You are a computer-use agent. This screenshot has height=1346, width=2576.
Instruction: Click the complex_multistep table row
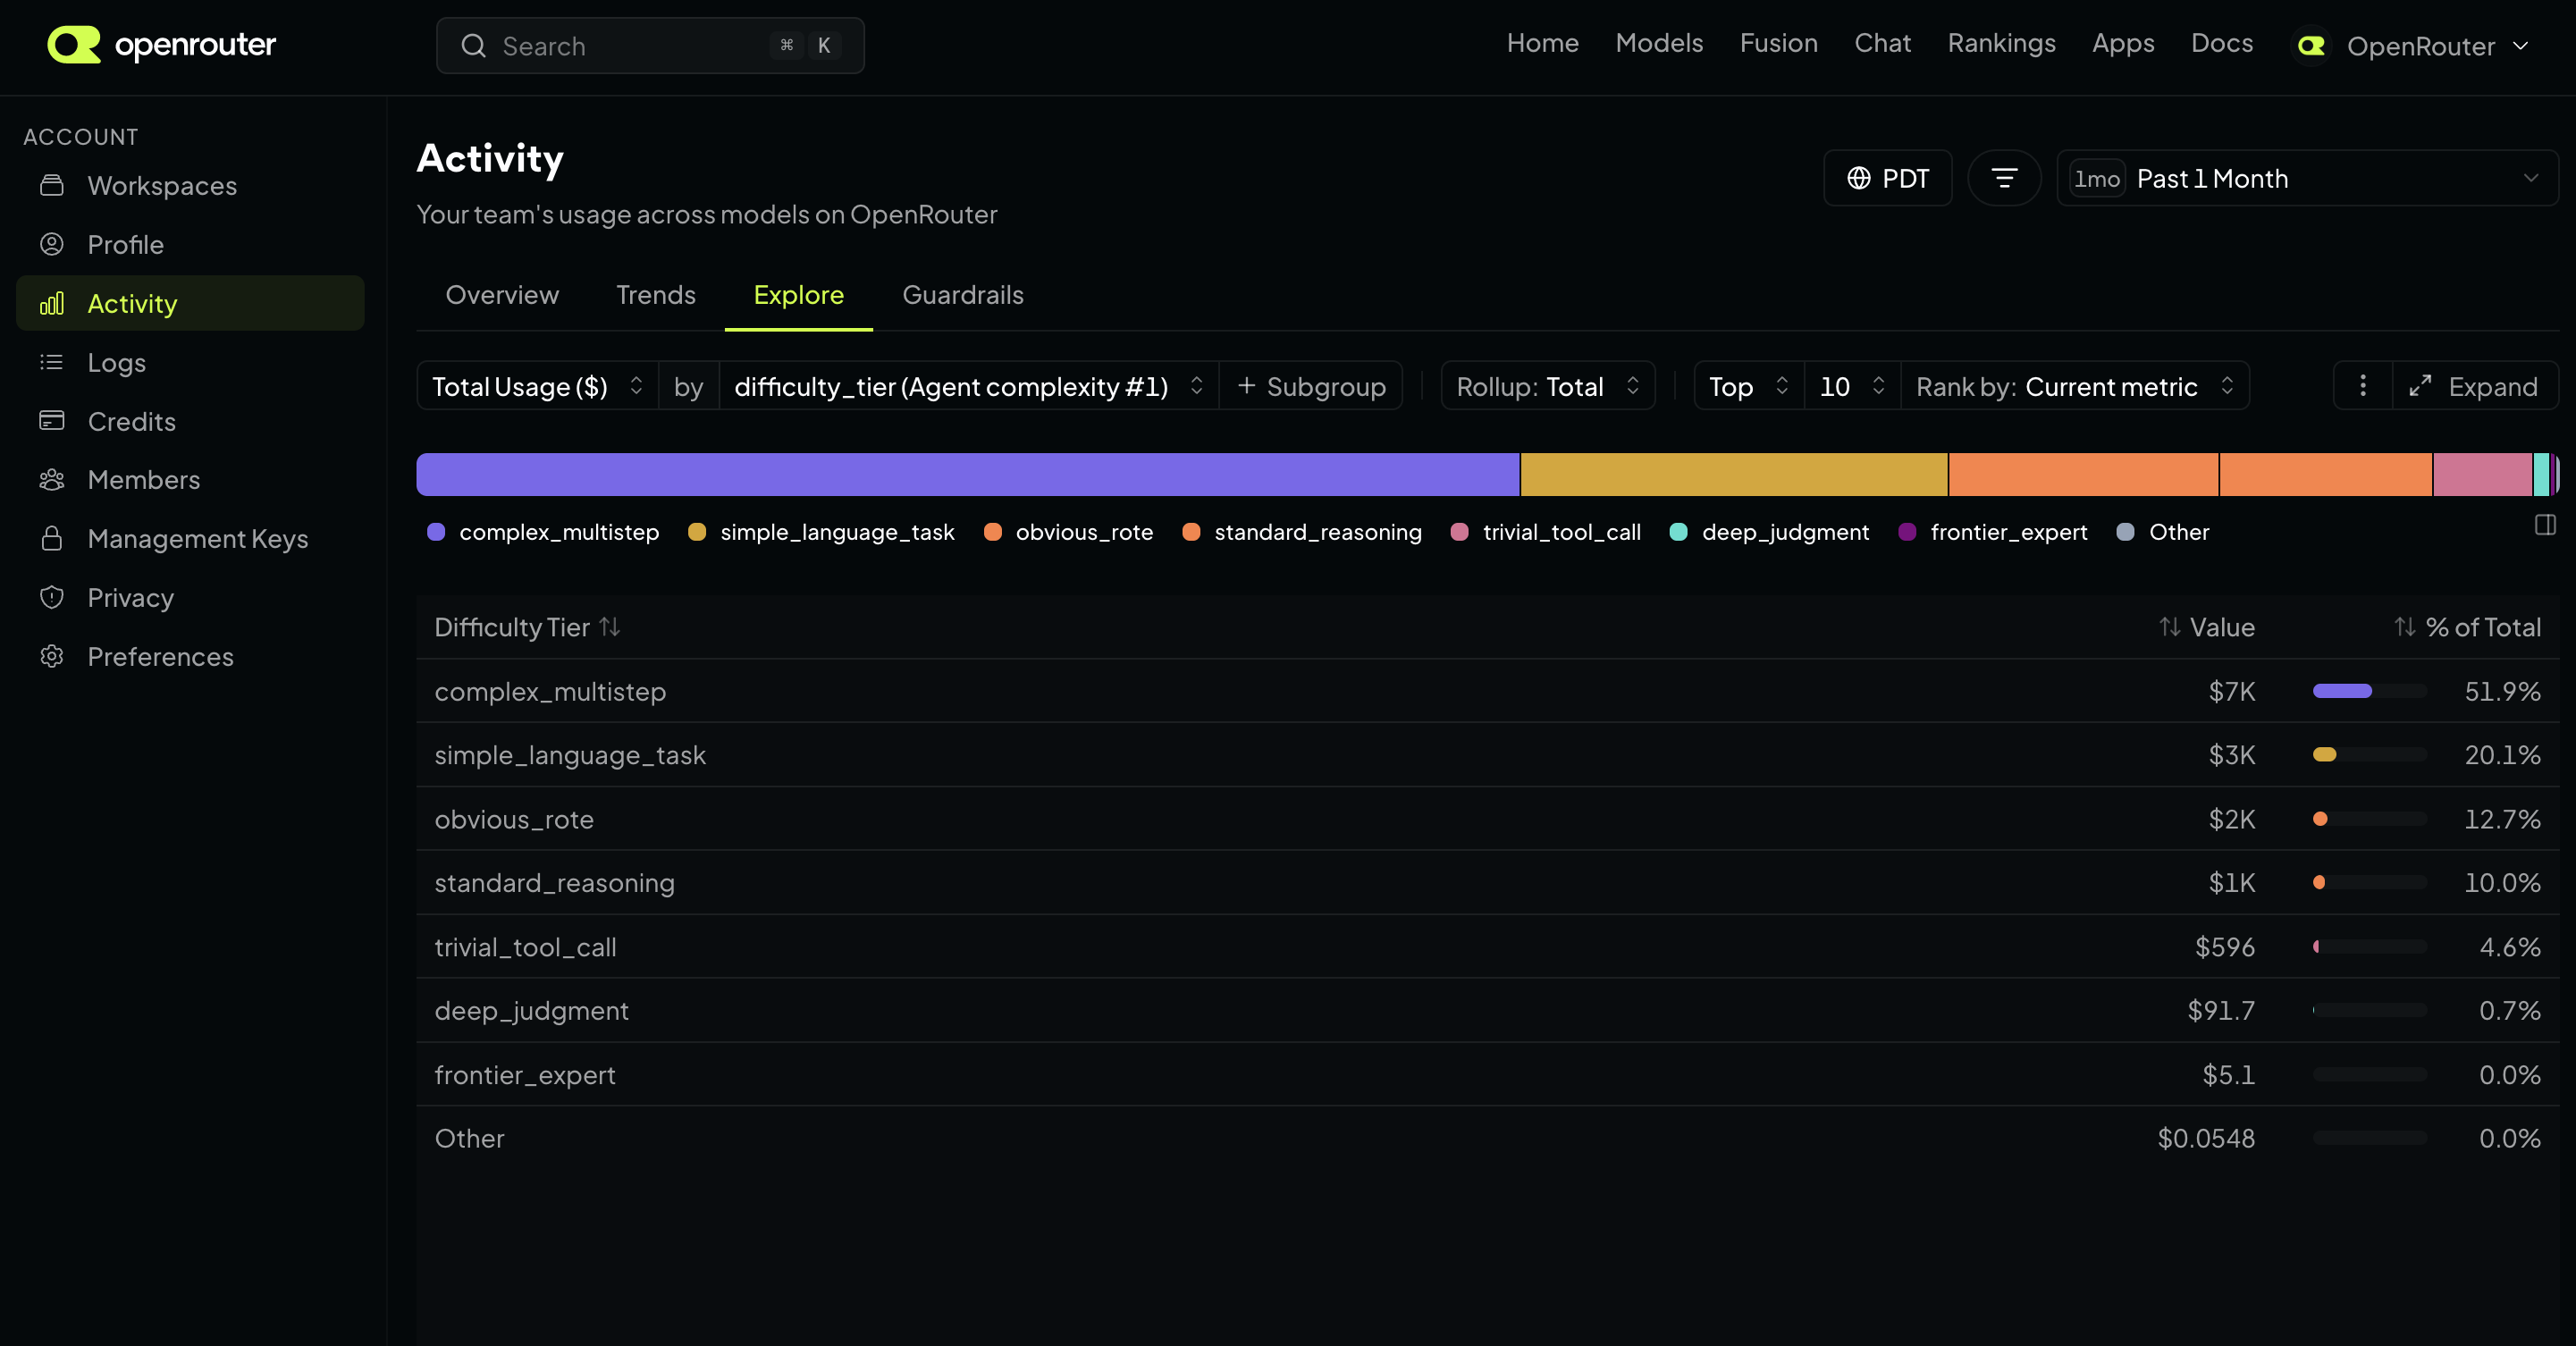pos(1487,692)
